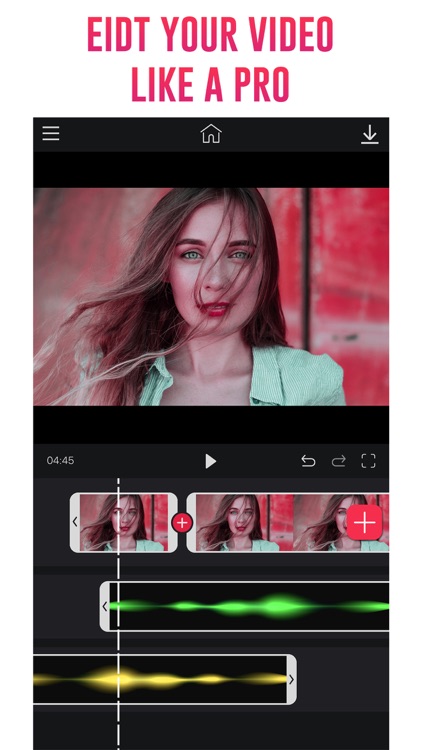
Task: Tap the download export icon
Action: pyautogui.click(x=369, y=134)
